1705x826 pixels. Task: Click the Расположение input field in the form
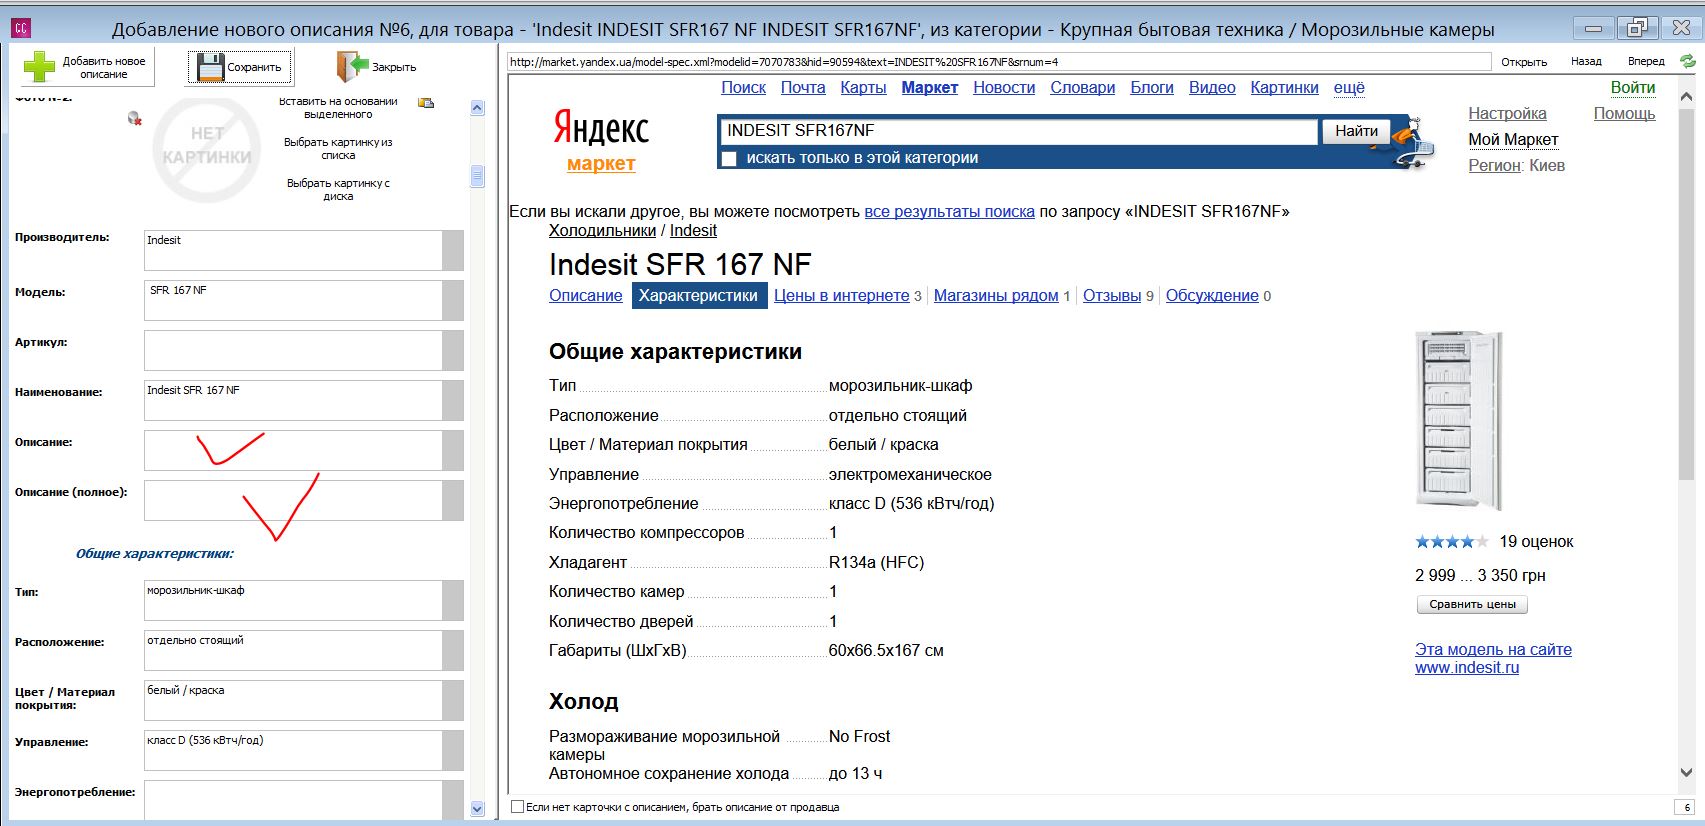click(293, 650)
